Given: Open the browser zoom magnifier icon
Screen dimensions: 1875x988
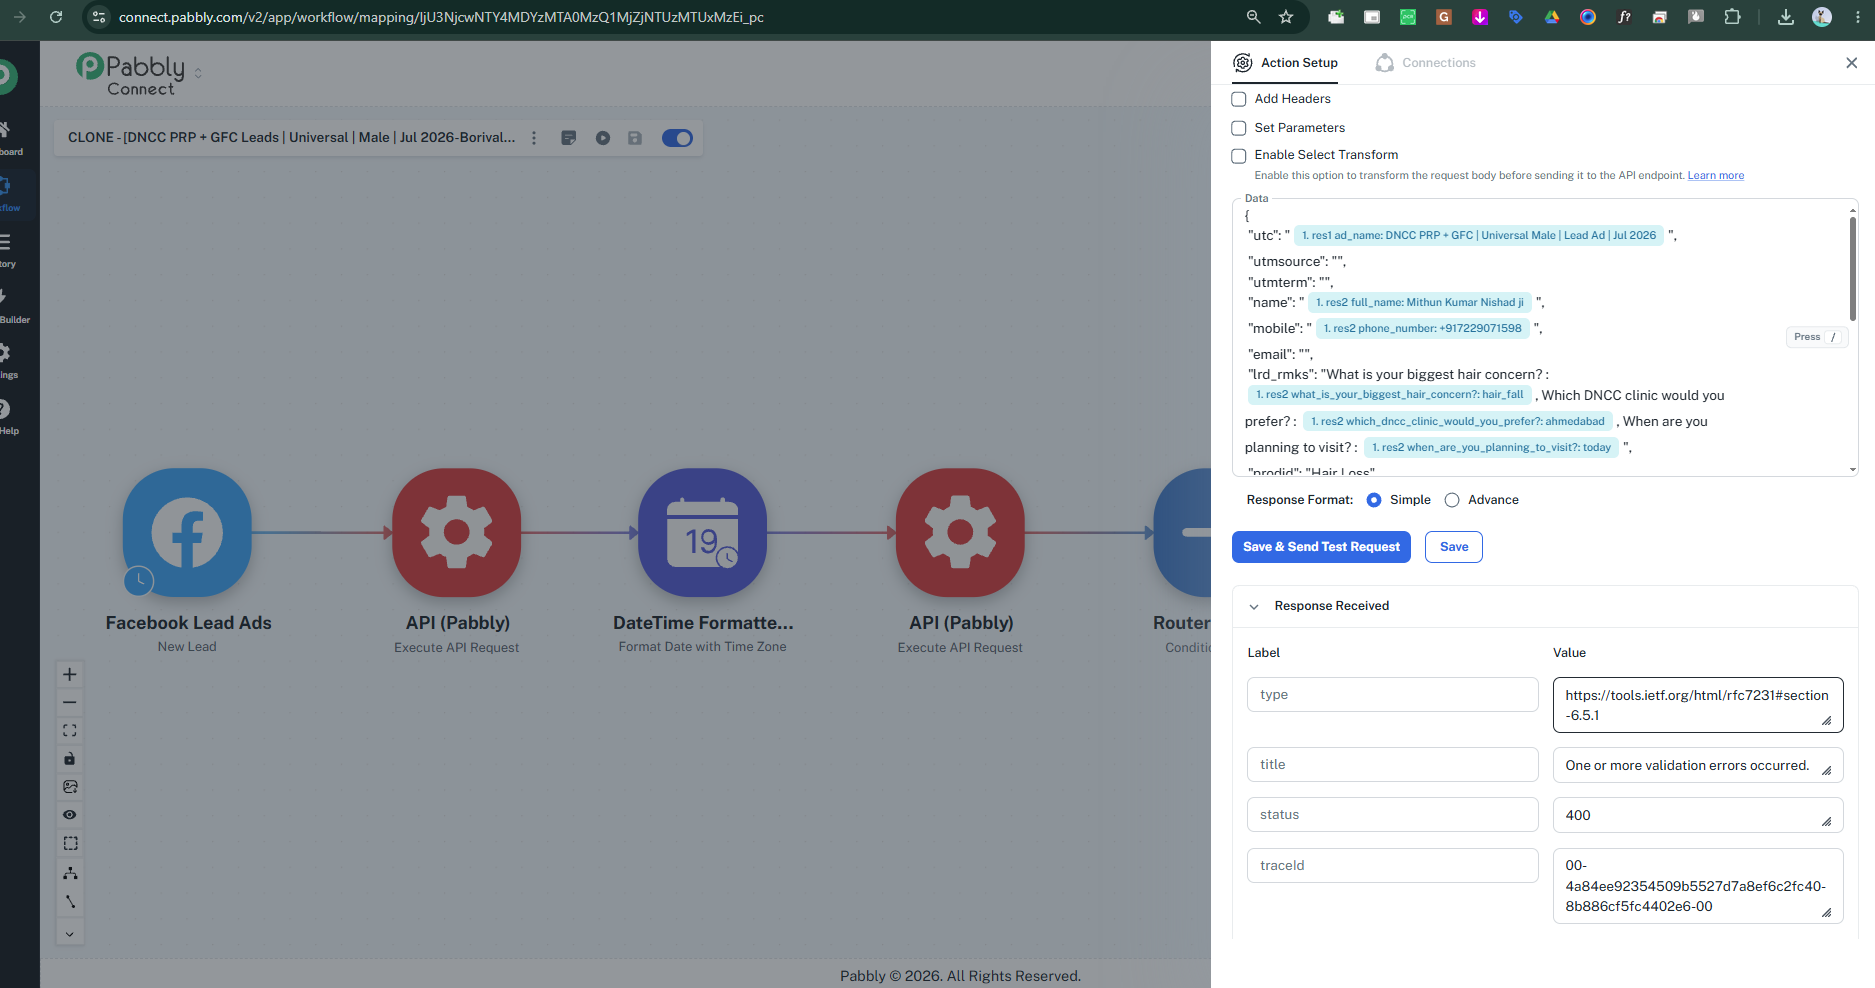Looking at the screenshot, I should tap(1253, 17).
